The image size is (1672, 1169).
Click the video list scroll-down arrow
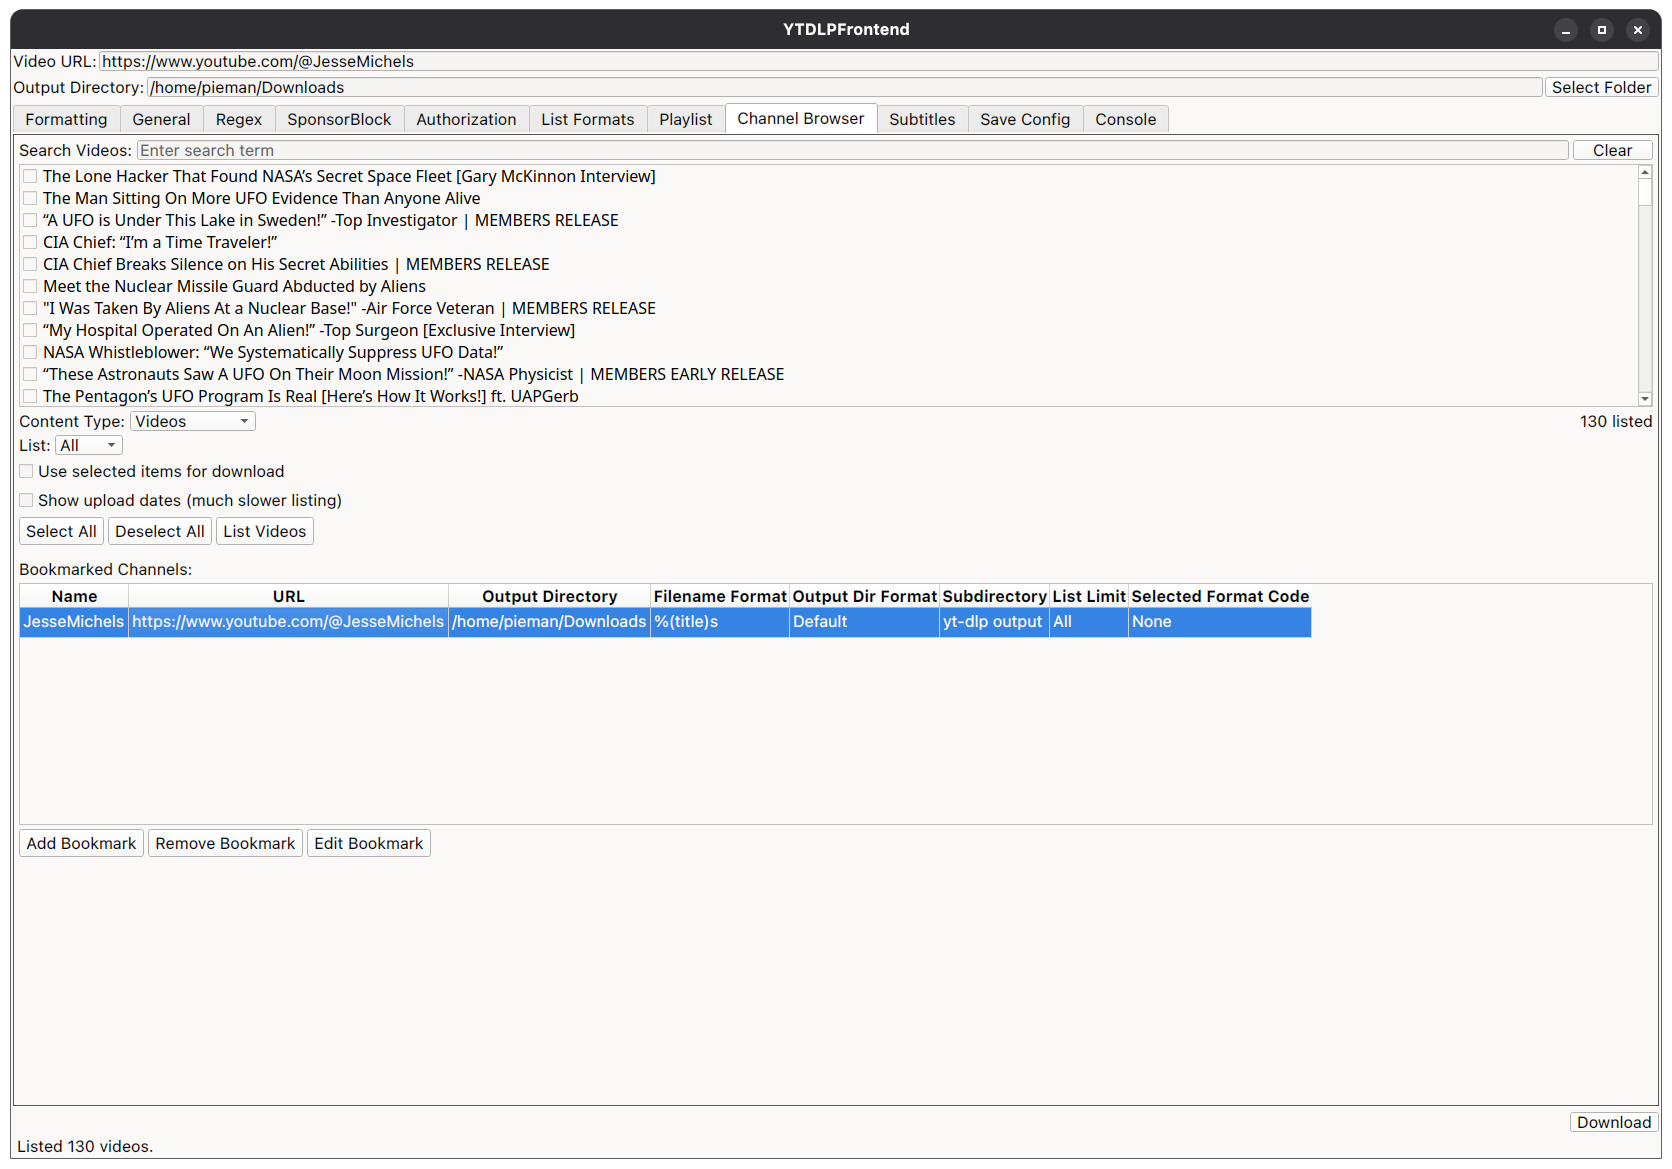(x=1645, y=399)
